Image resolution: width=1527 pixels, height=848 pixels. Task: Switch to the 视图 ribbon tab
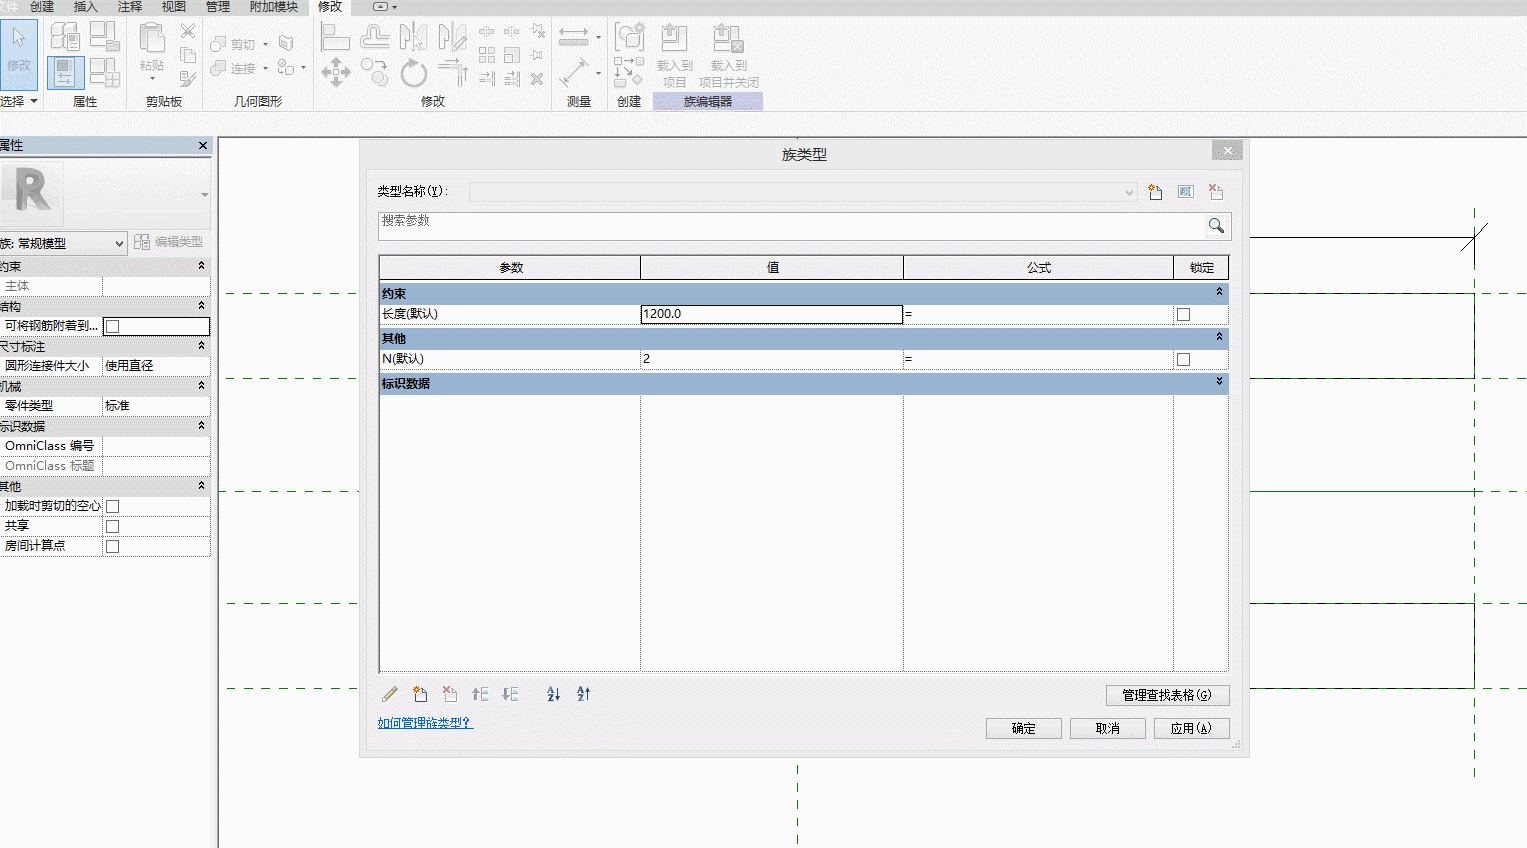coord(174,7)
